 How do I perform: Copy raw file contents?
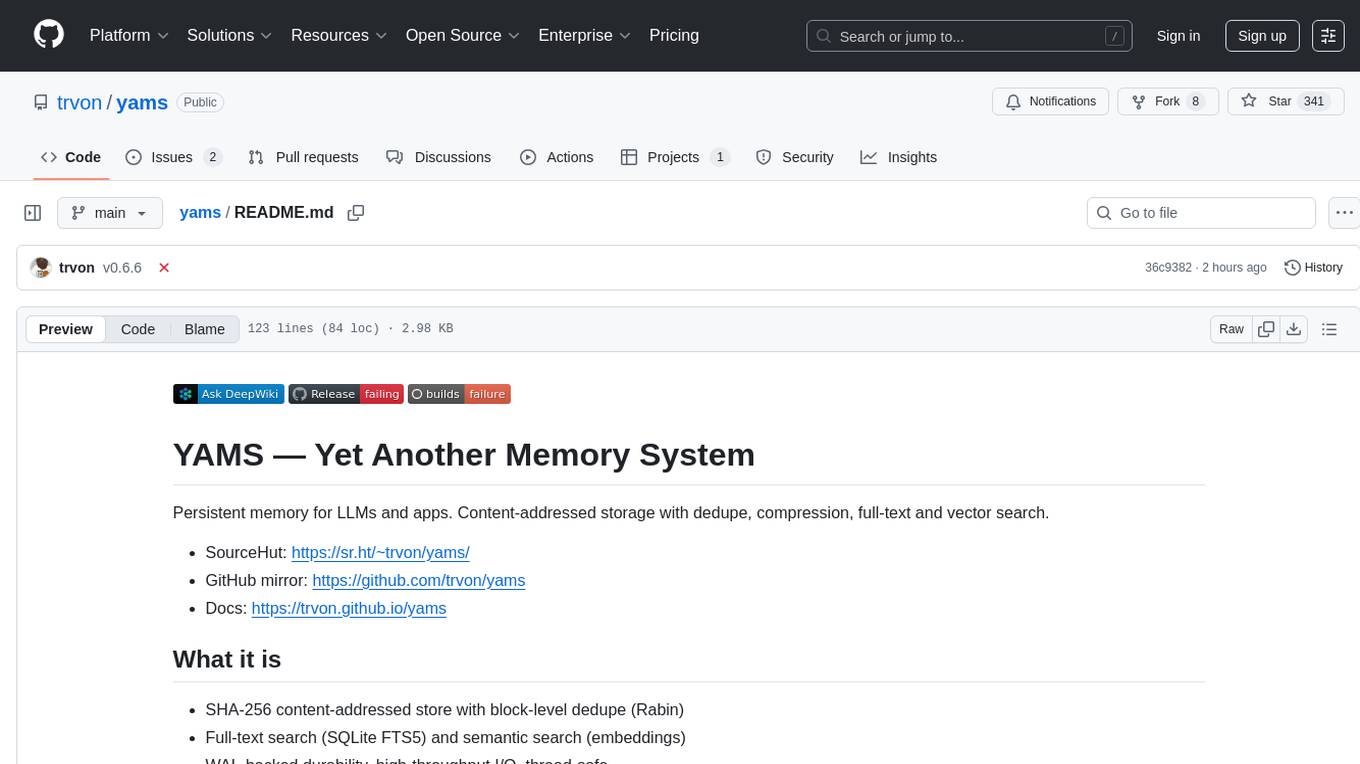coord(1266,329)
